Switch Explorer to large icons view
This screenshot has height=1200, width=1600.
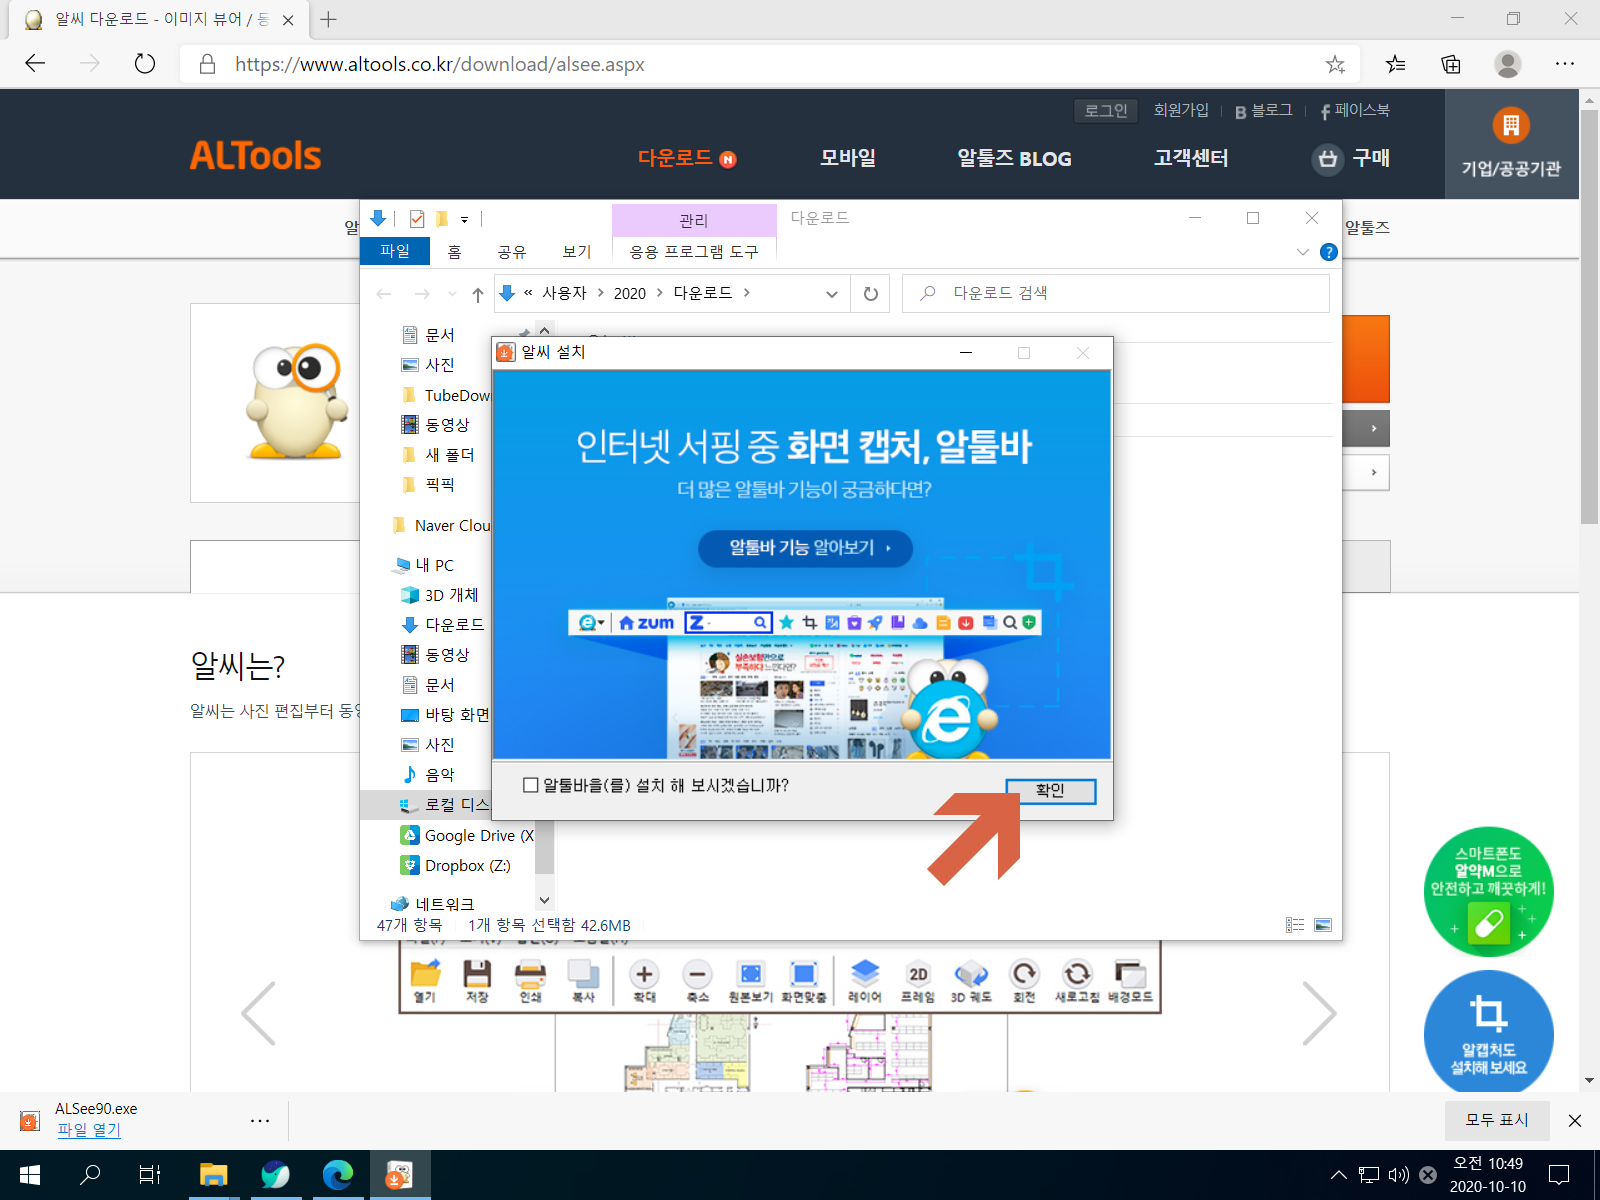pyautogui.click(x=1323, y=925)
